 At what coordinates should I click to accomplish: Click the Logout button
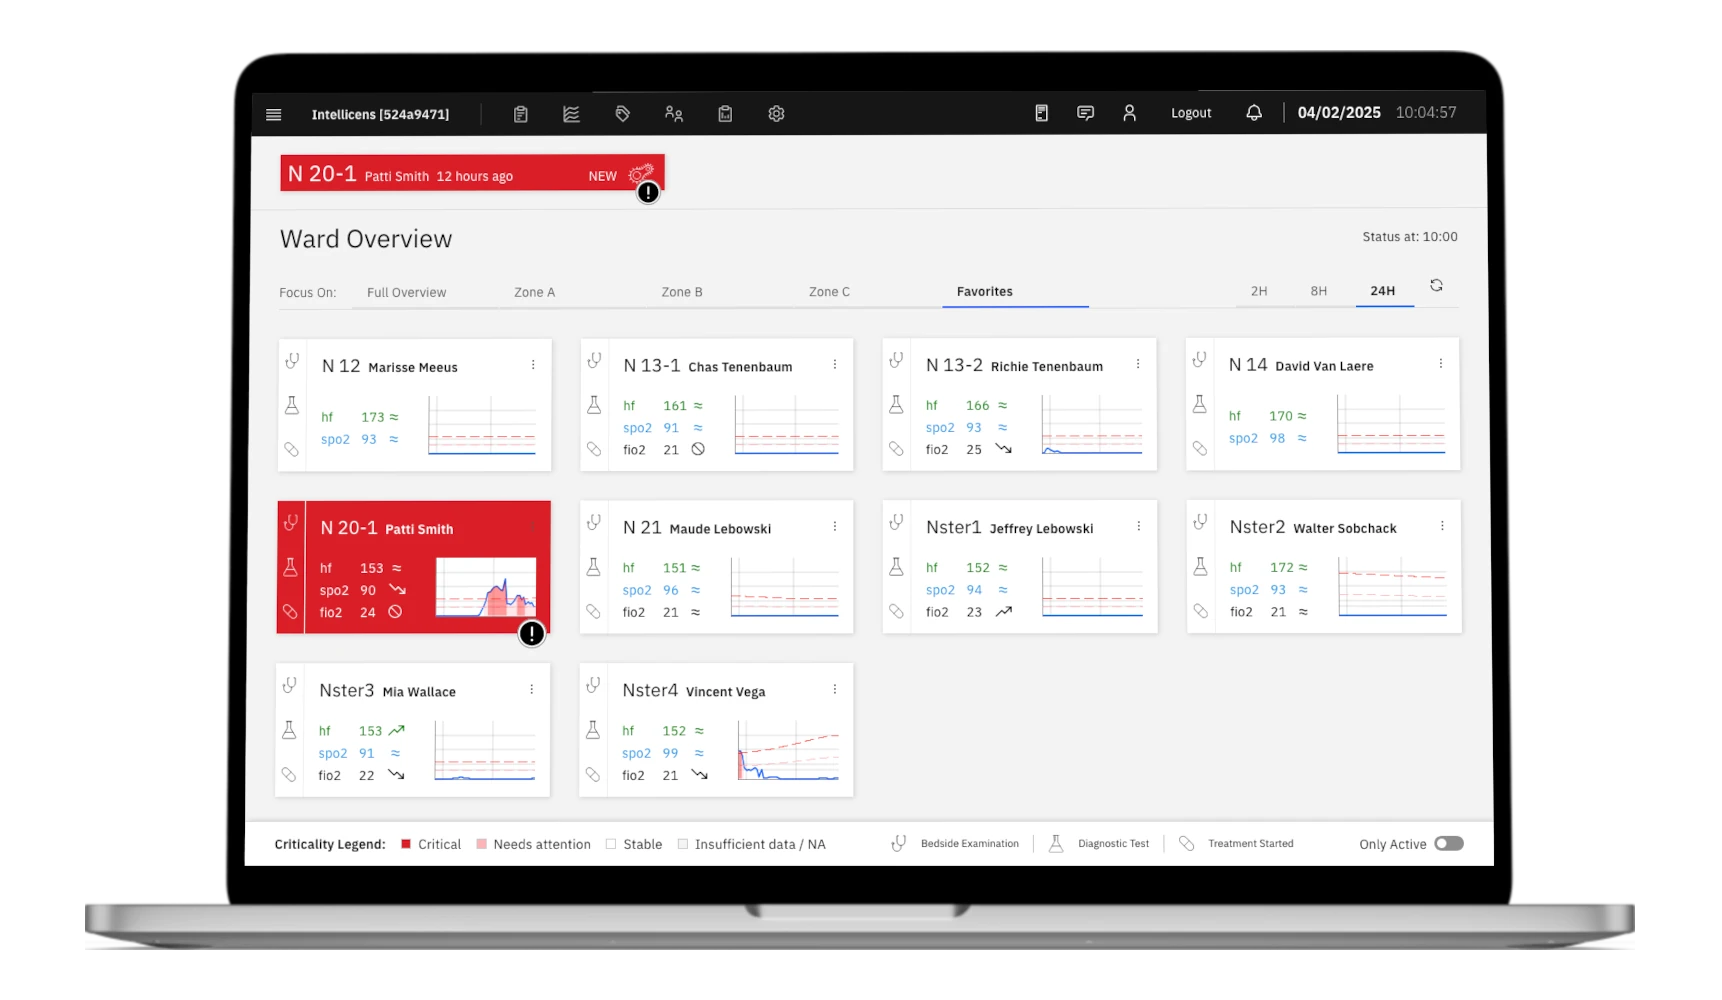coord(1190,113)
